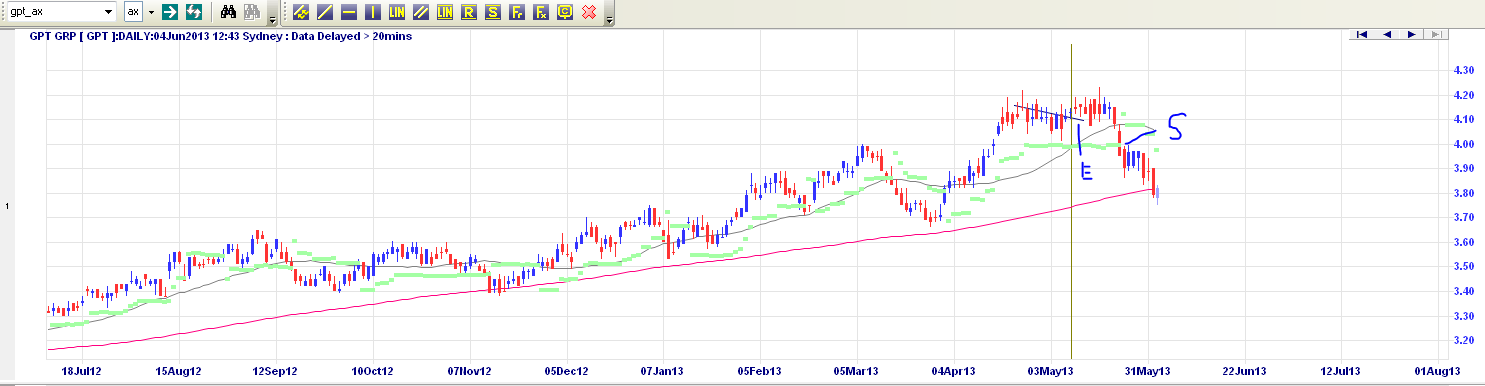The image size is (1485, 386).
Task: Click the 18Jul12 date axis label
Action: (x=82, y=371)
